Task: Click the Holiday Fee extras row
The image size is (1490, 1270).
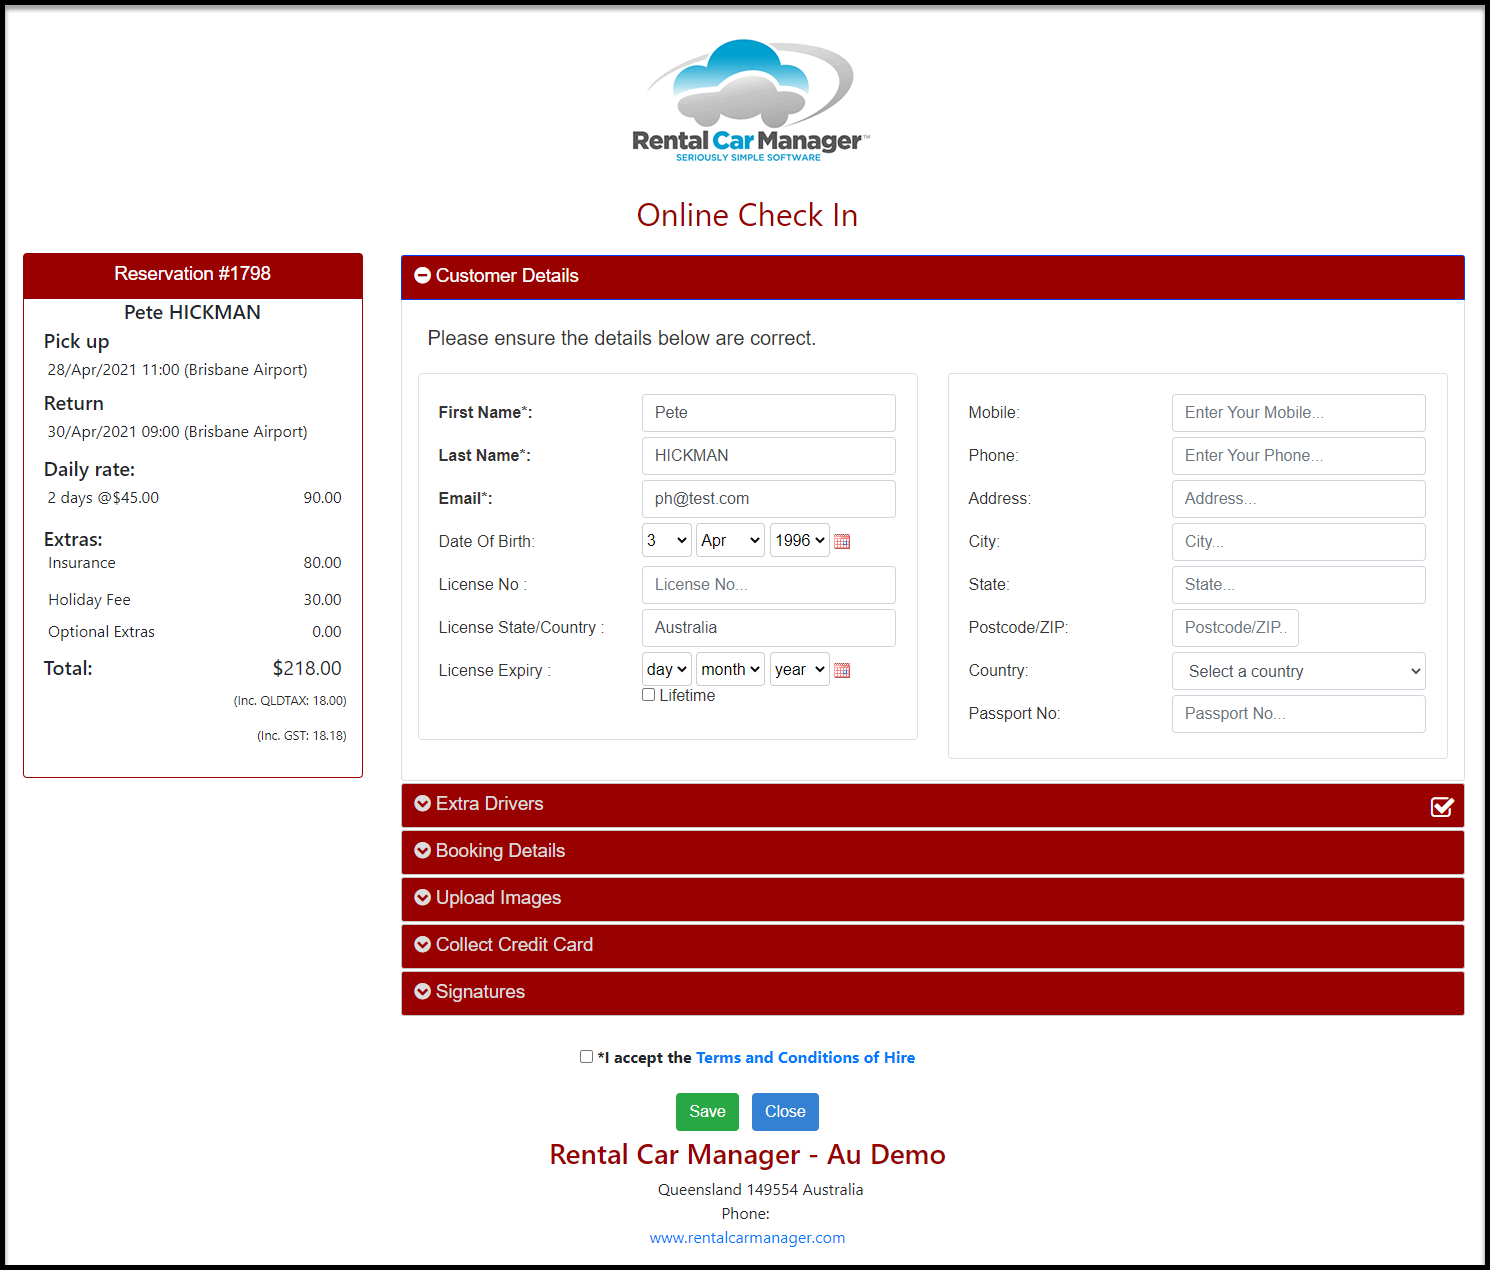Action: coord(195,600)
